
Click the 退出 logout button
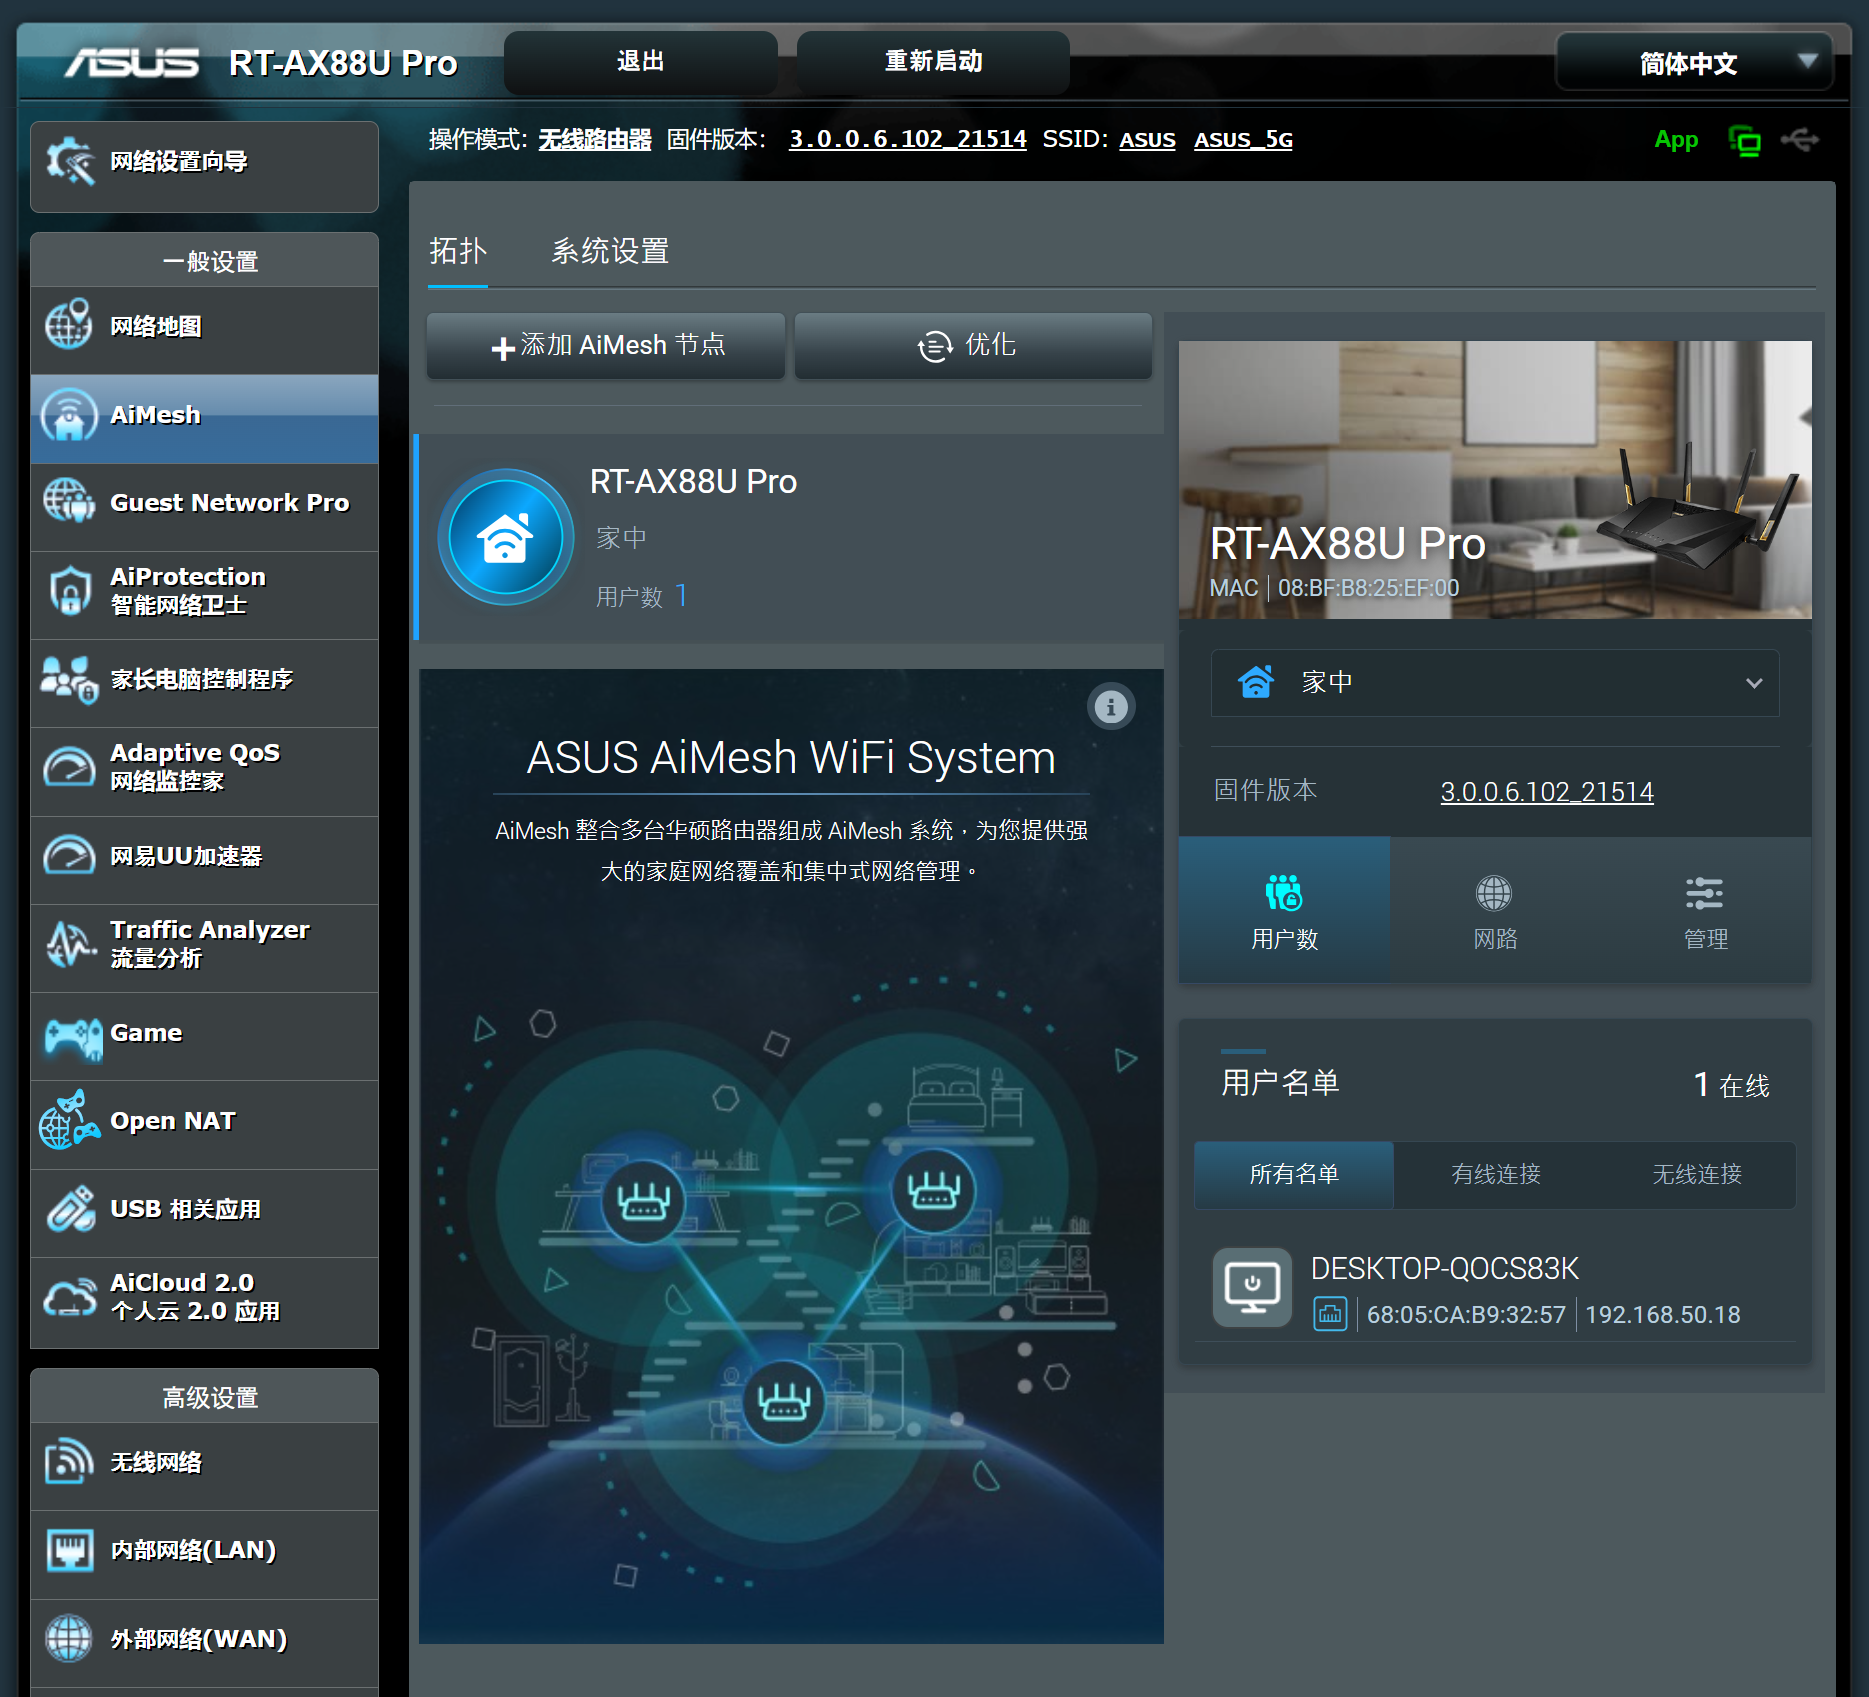click(640, 62)
